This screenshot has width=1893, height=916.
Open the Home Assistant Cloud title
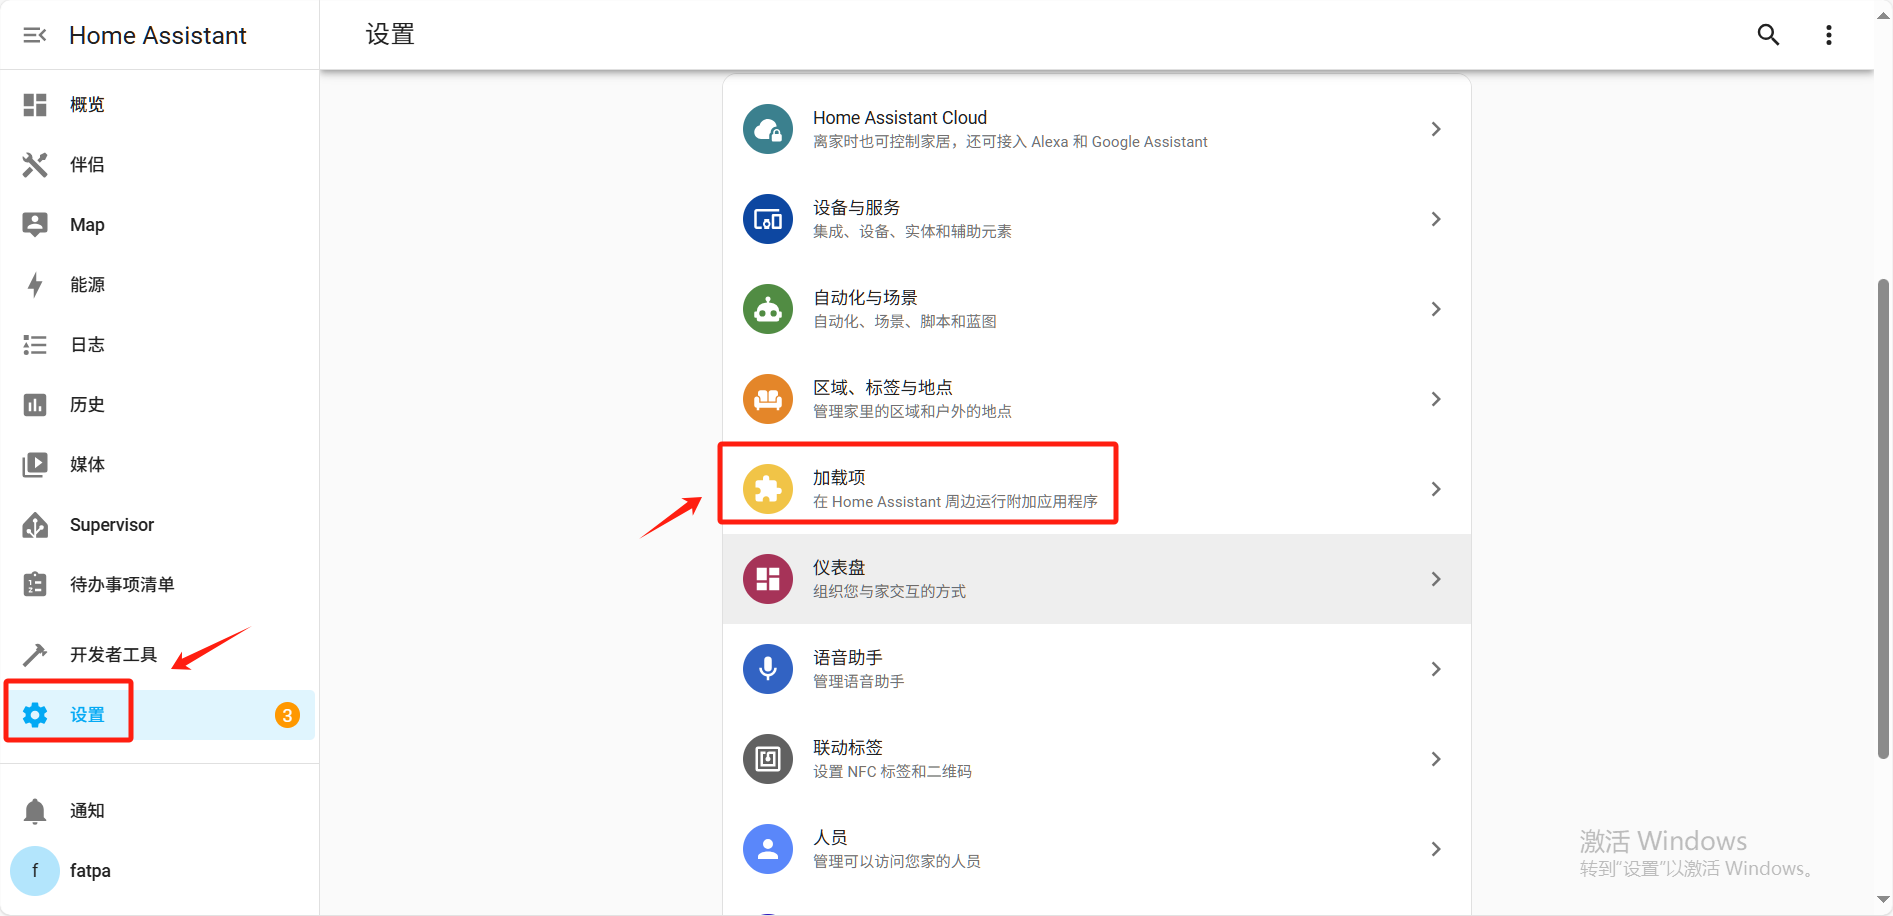point(899,118)
